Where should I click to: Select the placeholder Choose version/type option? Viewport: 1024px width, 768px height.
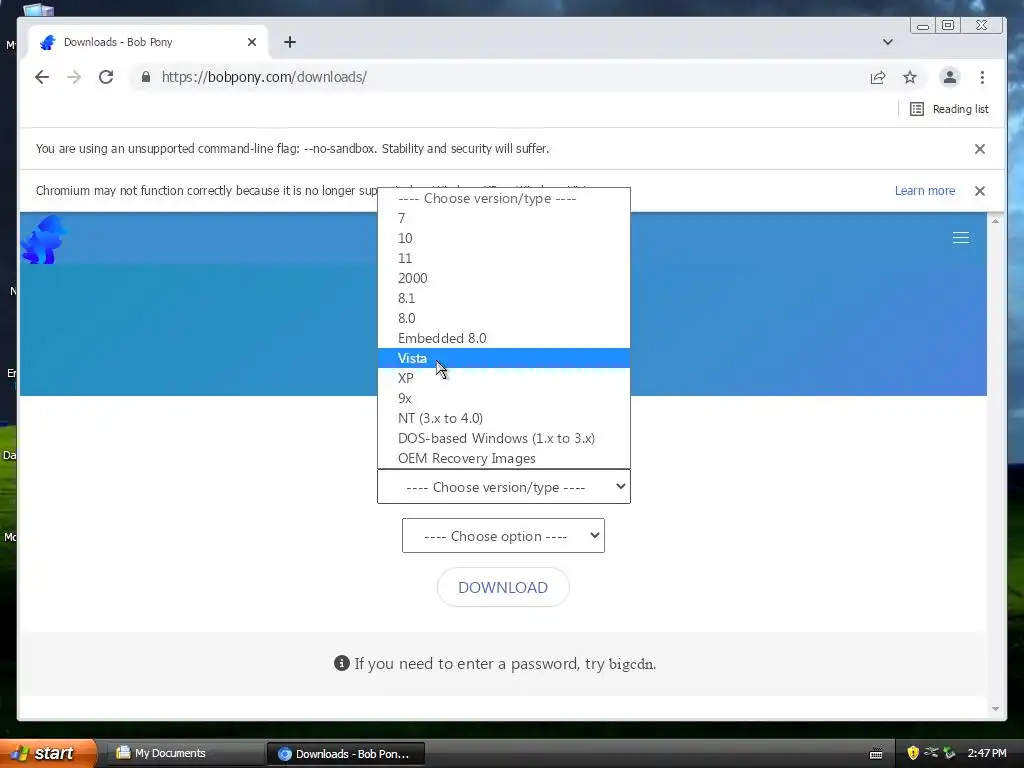504,198
